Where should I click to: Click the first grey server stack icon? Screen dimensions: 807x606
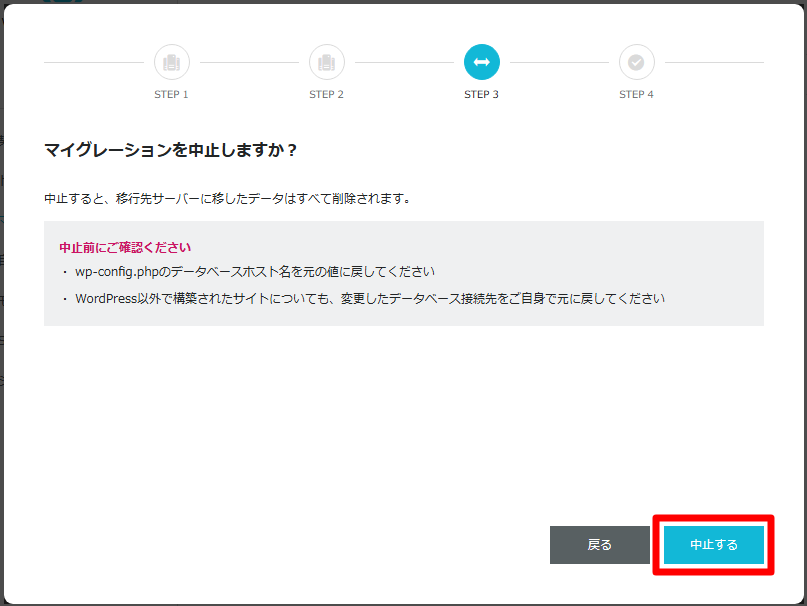(171, 61)
